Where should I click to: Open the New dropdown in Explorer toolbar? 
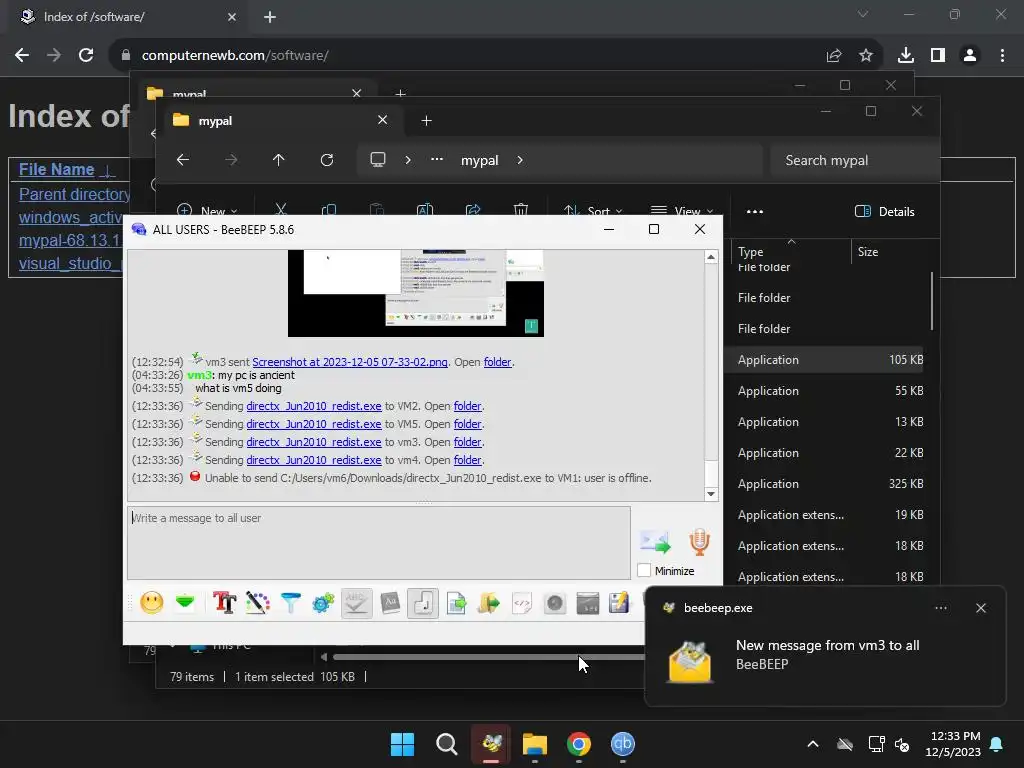pos(207,210)
